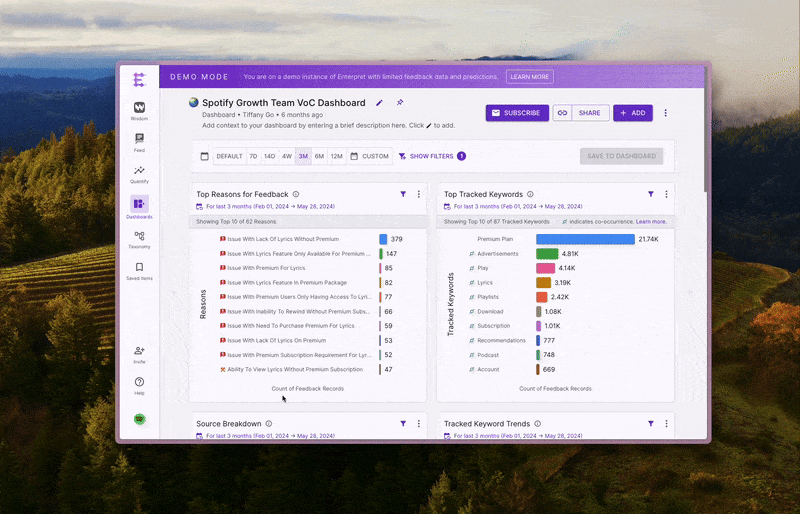Click SAVE TO DASHBOARD button
The height and width of the screenshot is (514, 800).
tap(621, 156)
